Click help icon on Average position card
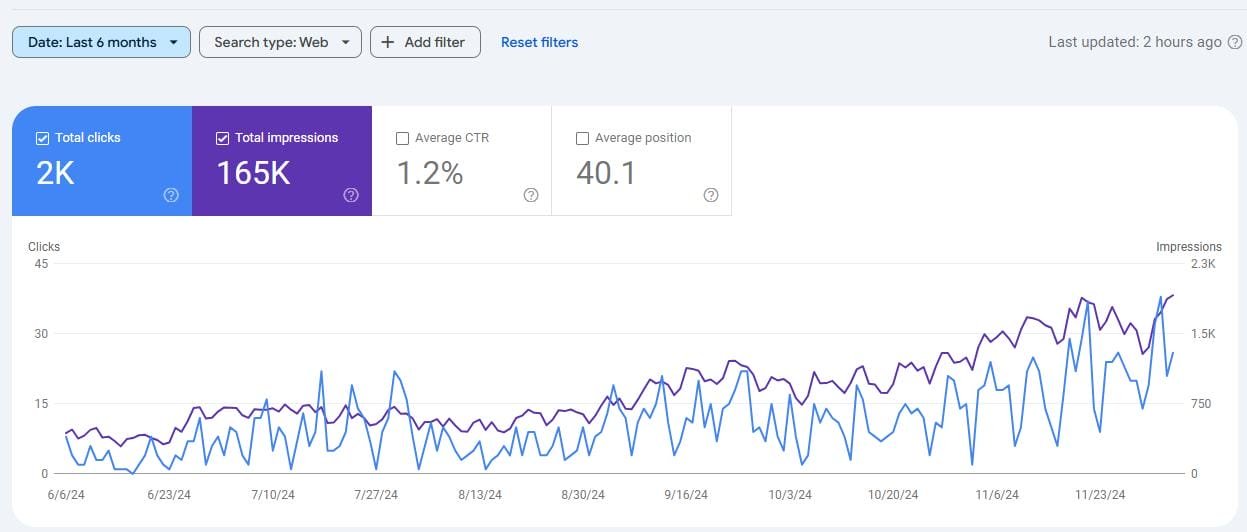The image size is (1247, 532). [711, 195]
